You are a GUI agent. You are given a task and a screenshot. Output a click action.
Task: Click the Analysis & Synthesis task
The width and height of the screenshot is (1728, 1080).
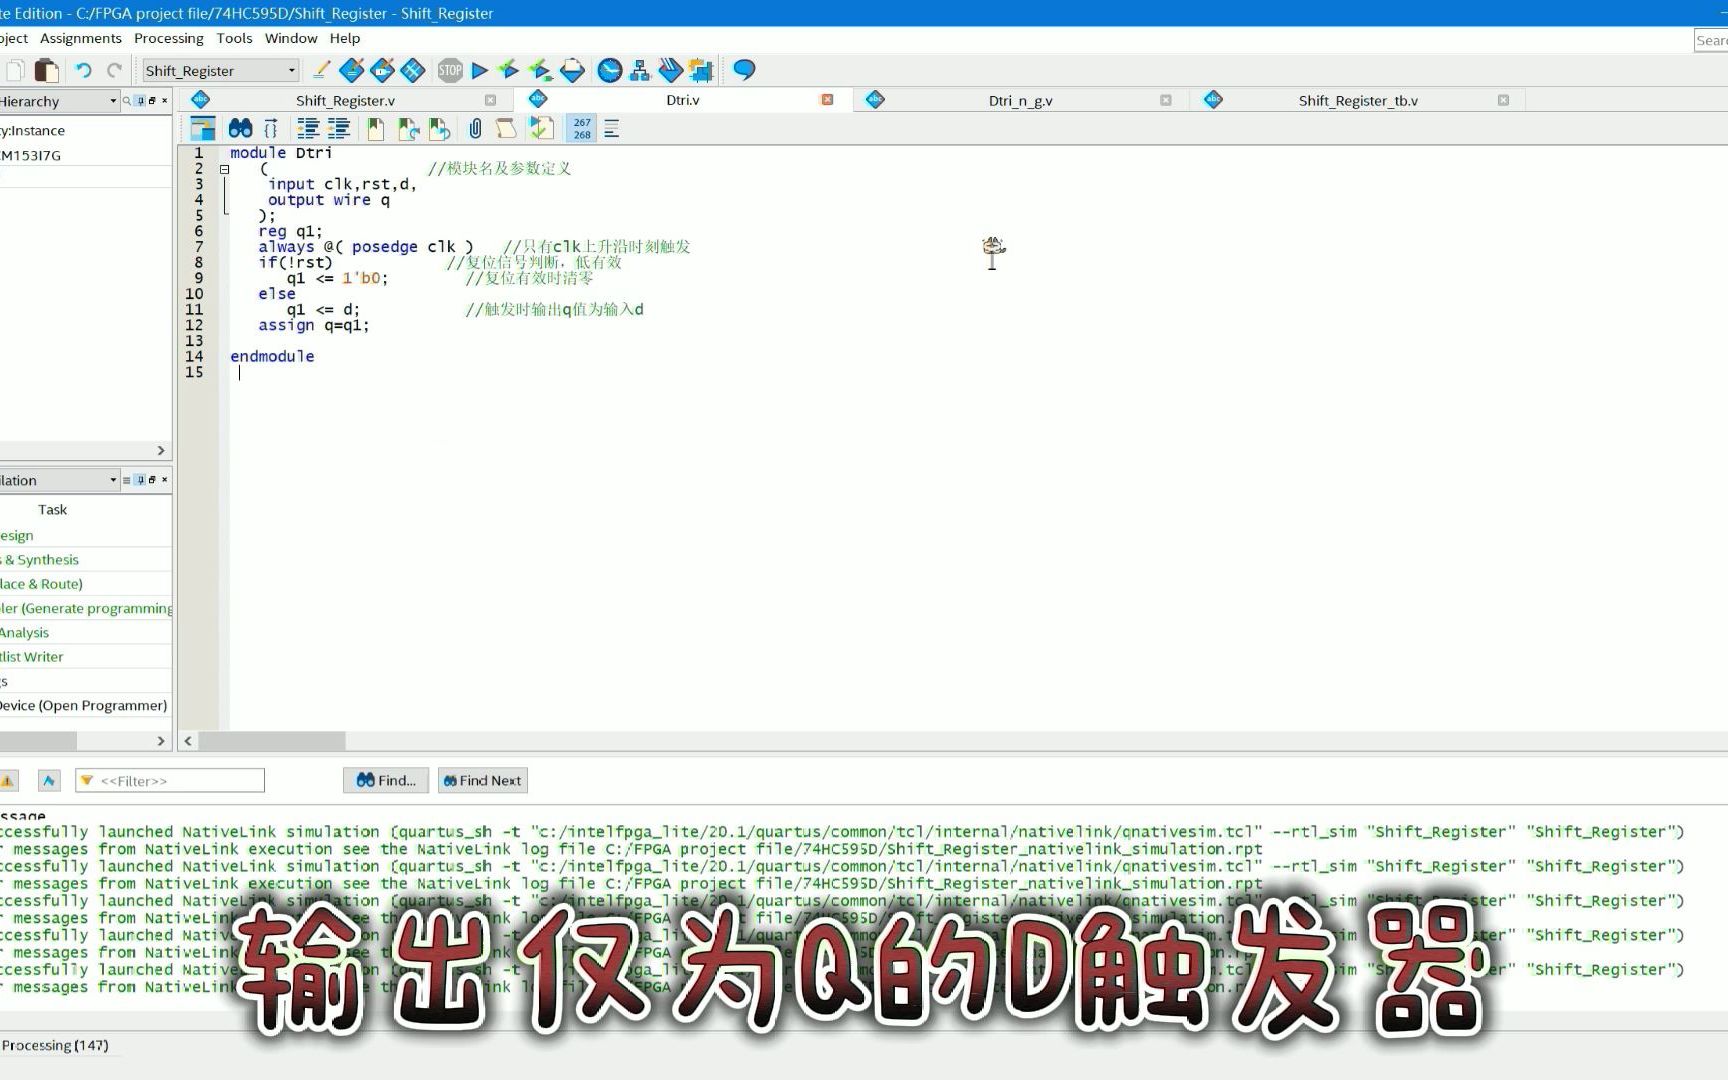[40, 560]
